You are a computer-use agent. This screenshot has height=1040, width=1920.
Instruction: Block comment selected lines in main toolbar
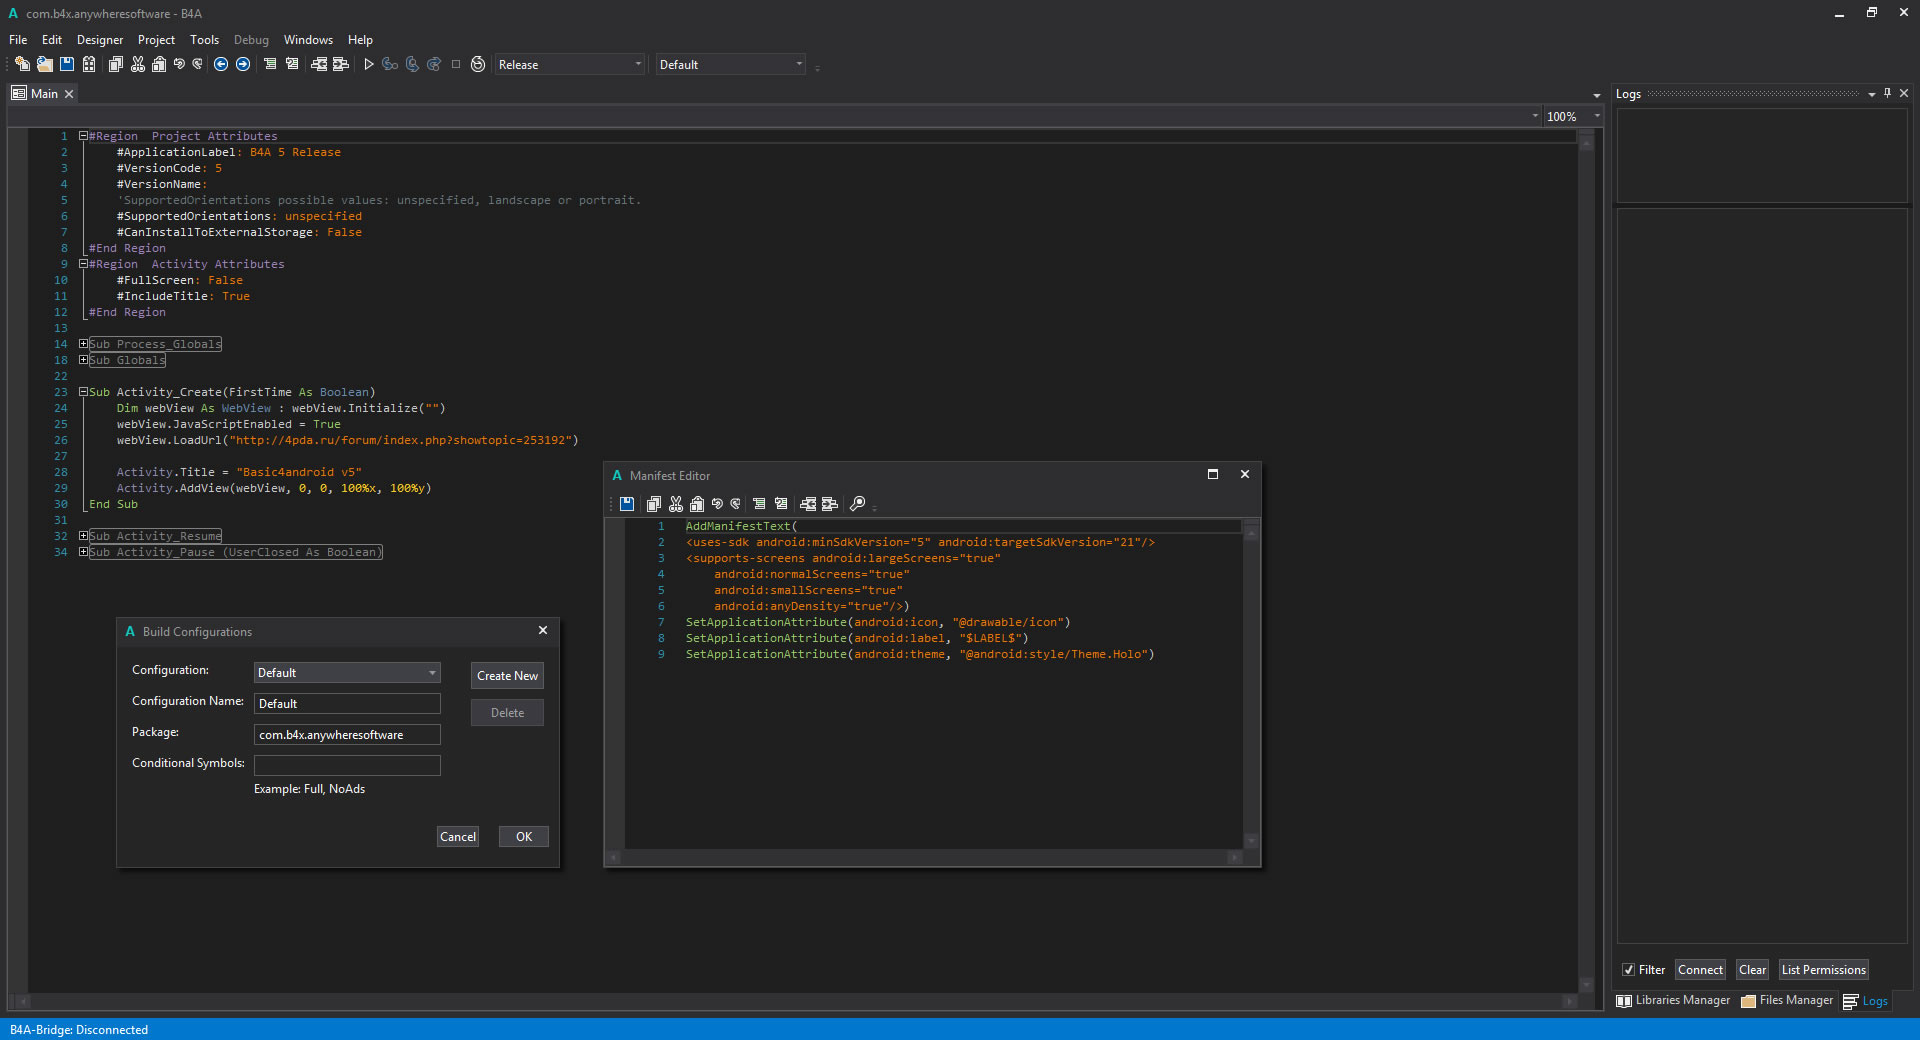(x=269, y=64)
